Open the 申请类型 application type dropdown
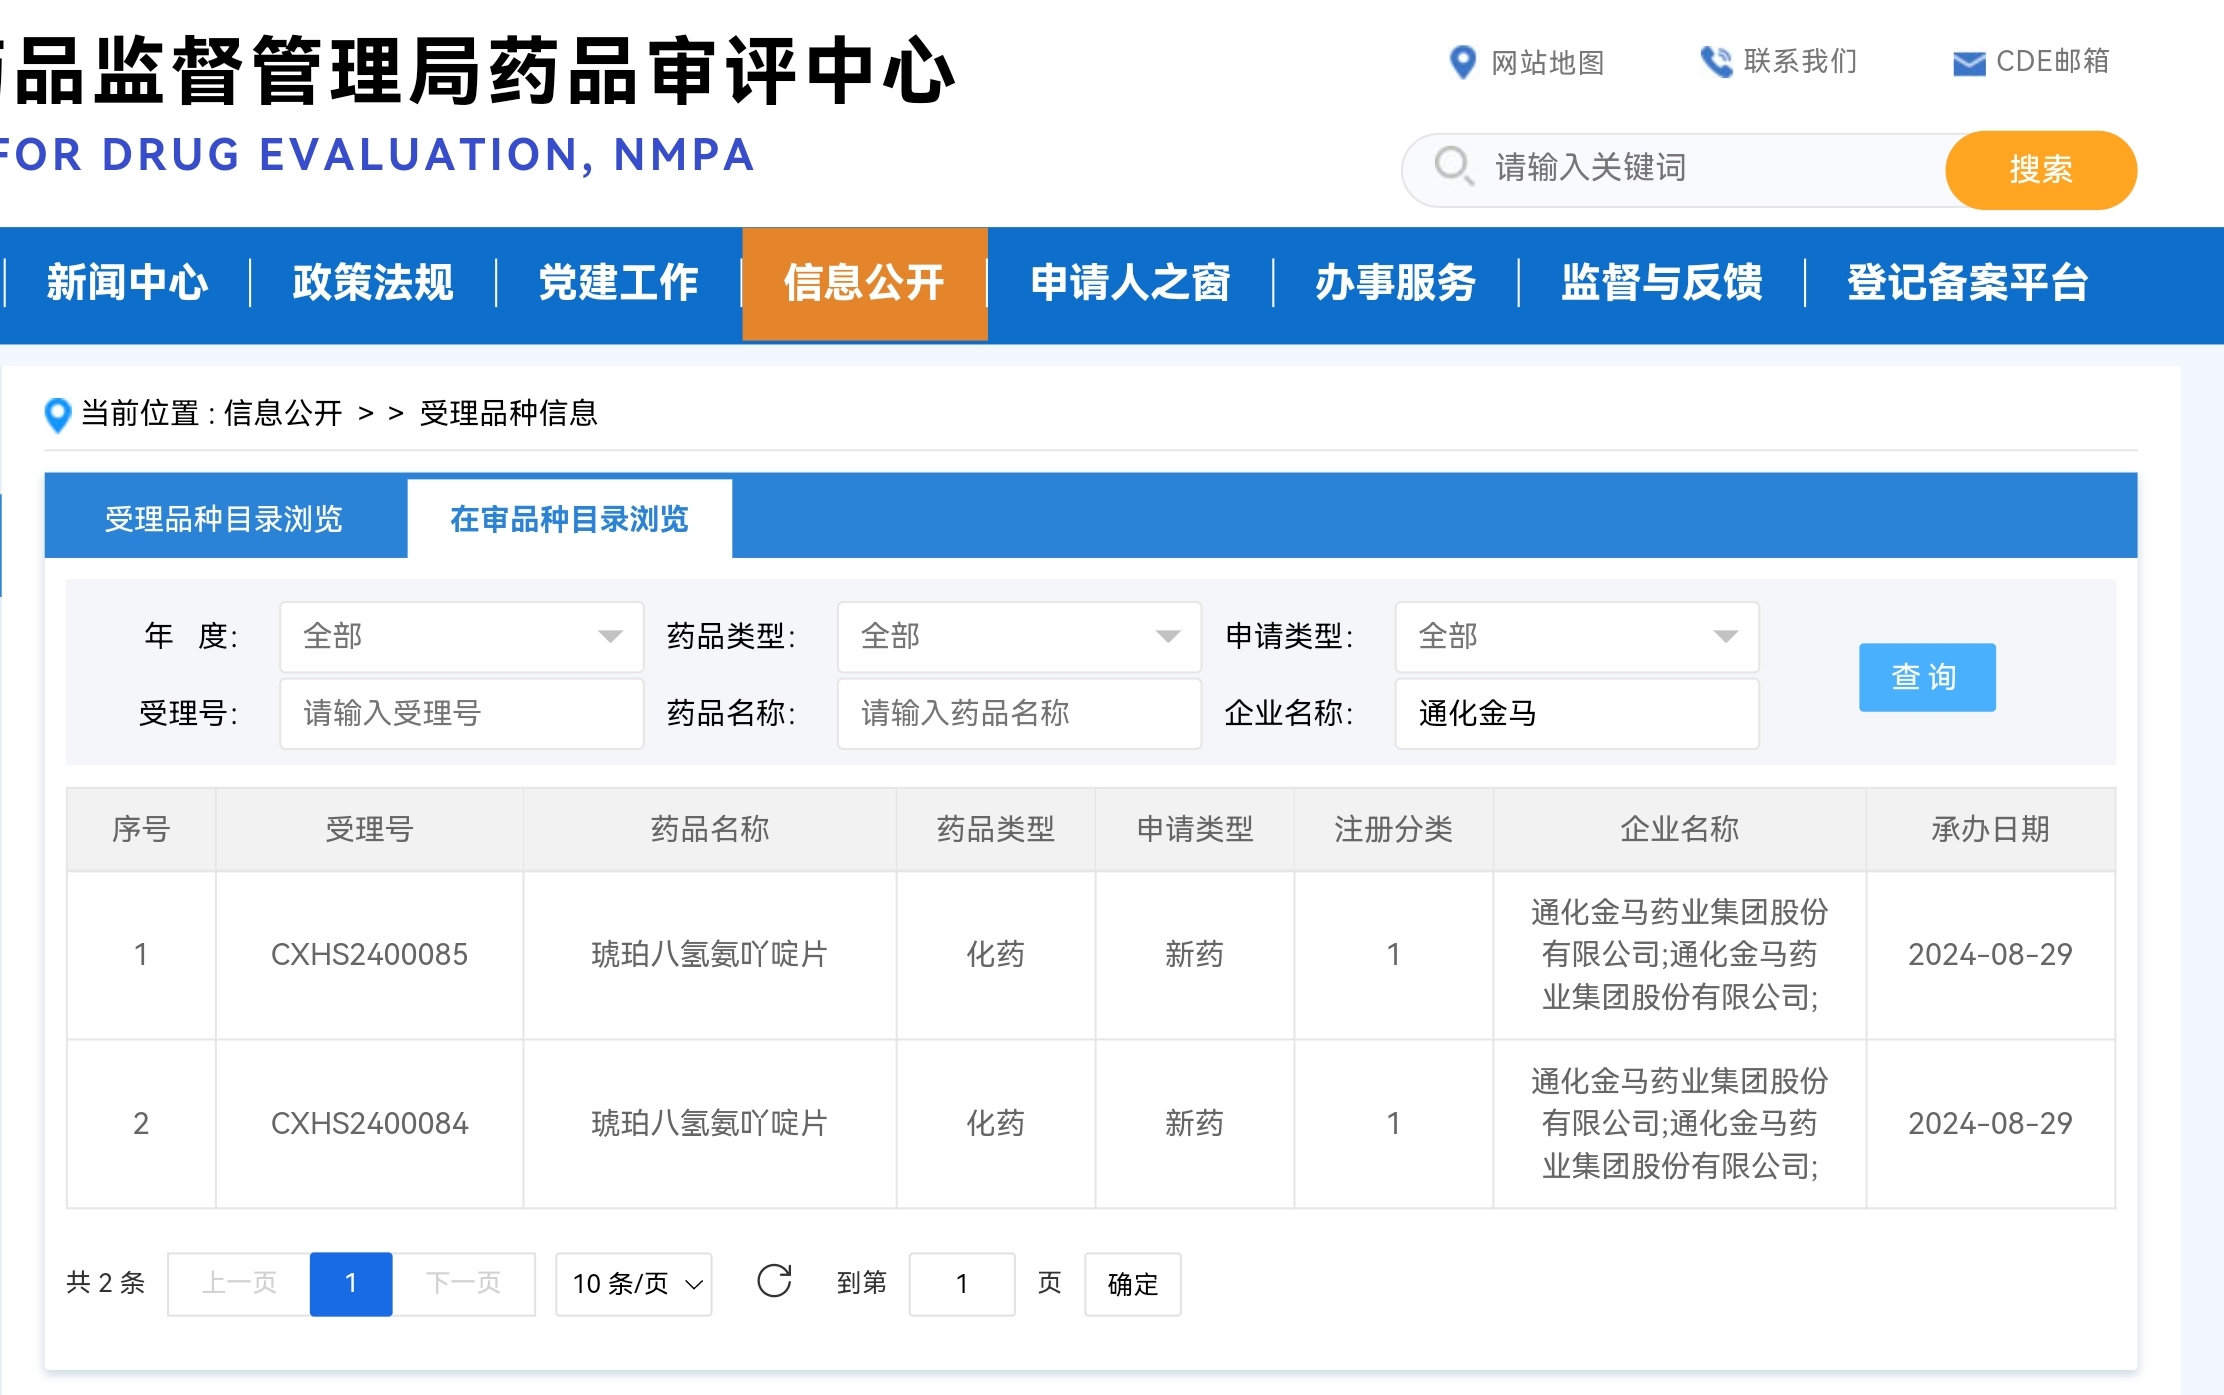2224x1395 pixels. (1576, 636)
